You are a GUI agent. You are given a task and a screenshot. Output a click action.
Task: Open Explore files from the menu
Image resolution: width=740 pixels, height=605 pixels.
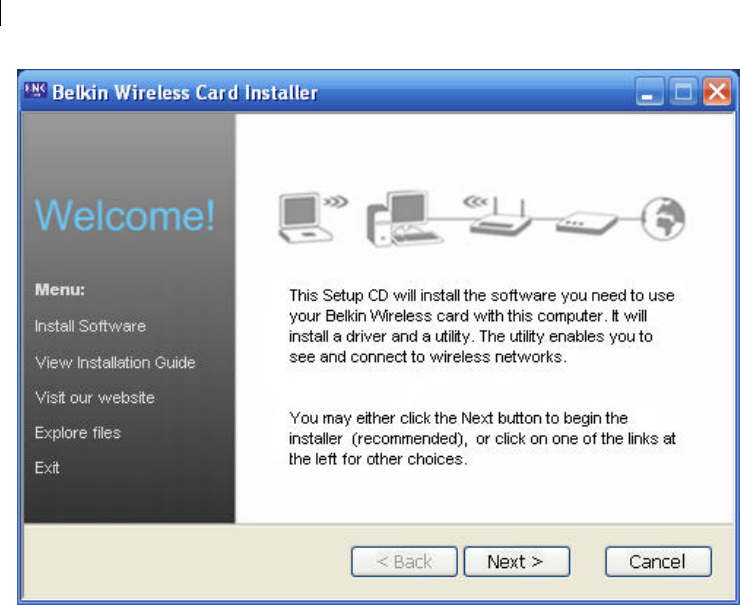[x=78, y=433]
